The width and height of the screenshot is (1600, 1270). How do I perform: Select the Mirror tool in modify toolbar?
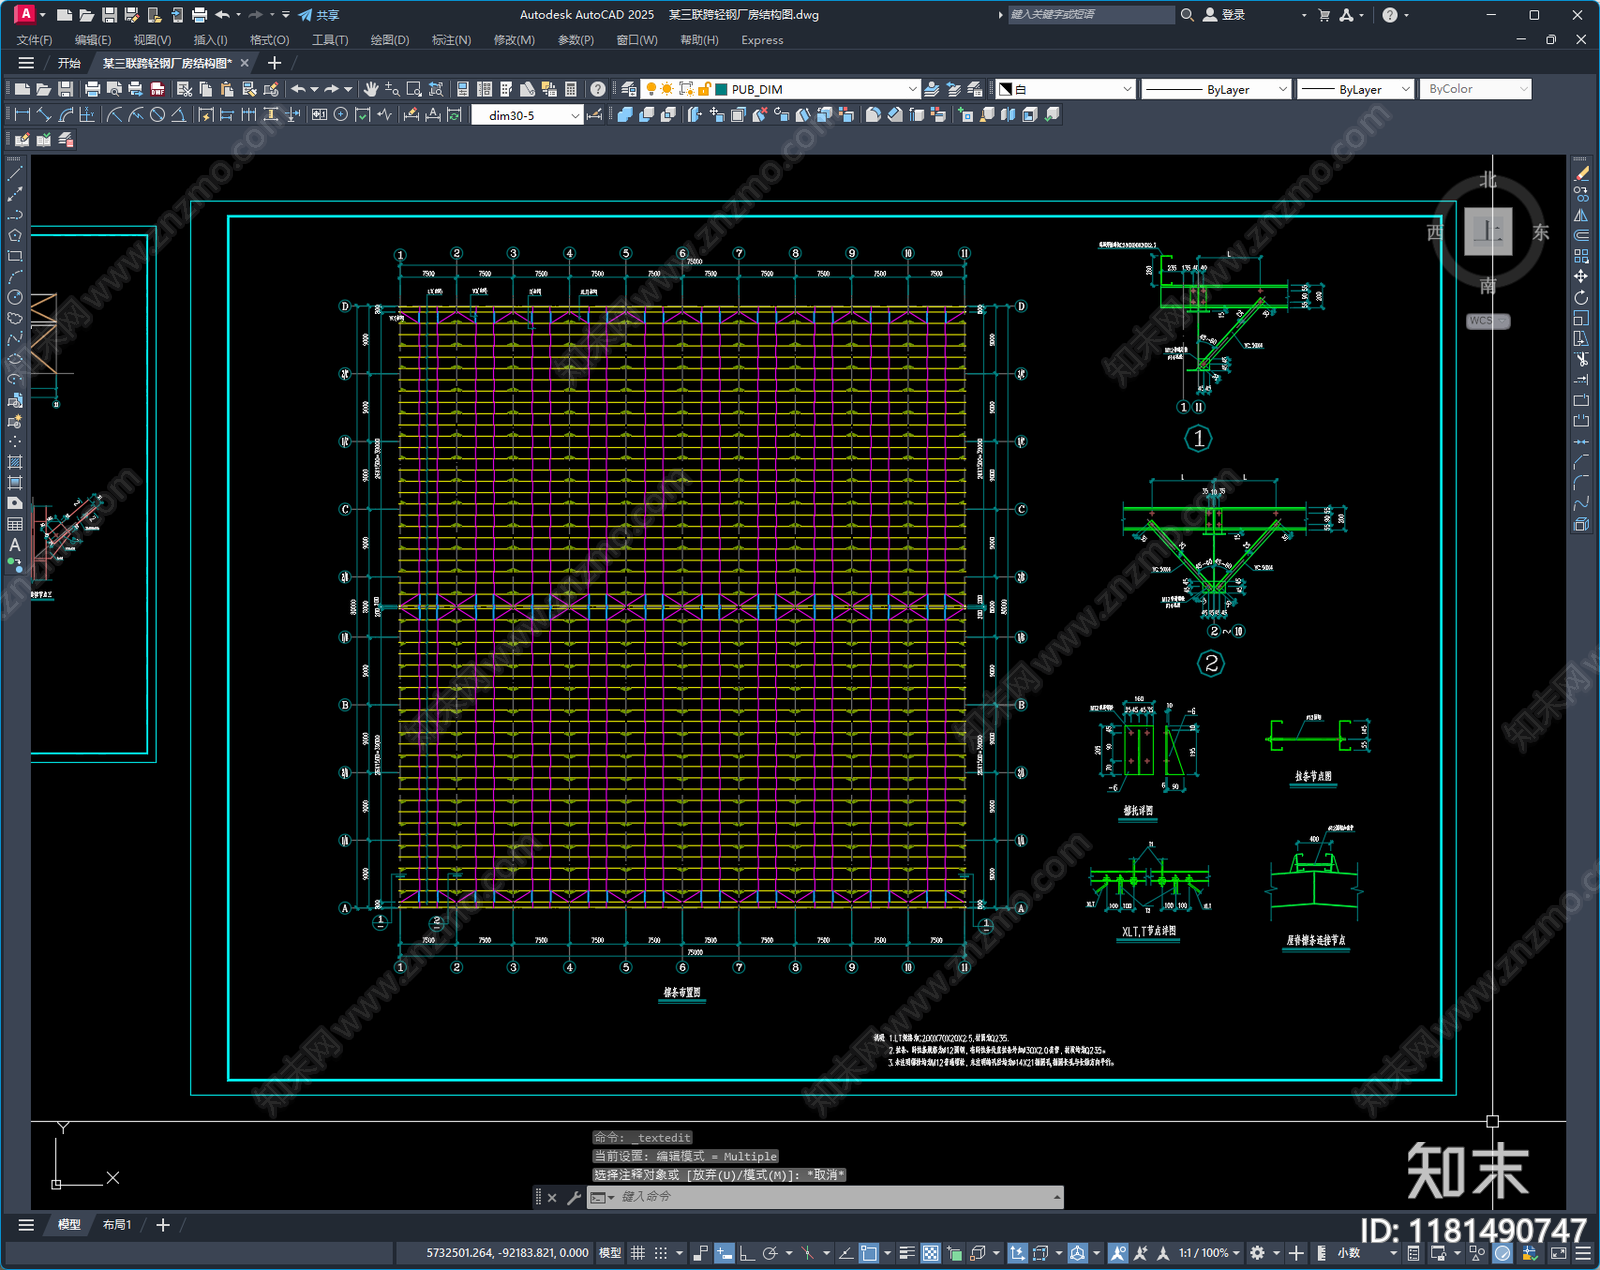tap(1581, 215)
